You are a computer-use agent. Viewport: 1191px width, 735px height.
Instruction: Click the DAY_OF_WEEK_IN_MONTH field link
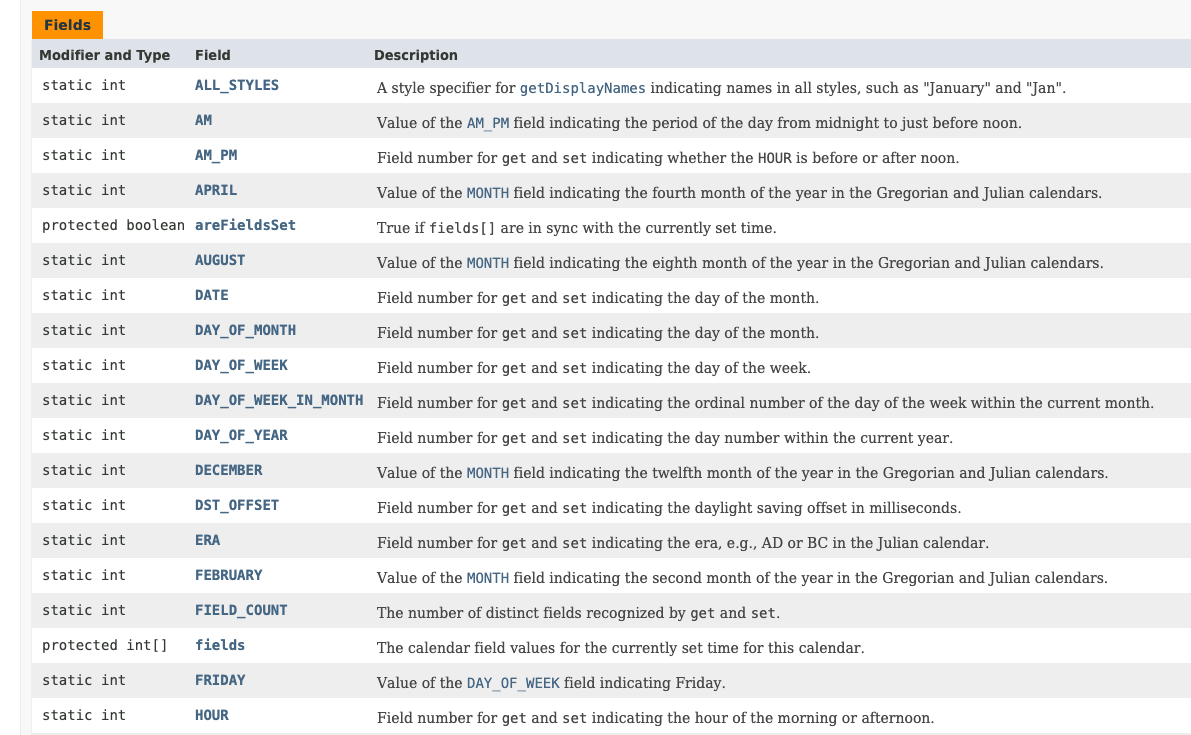click(x=279, y=400)
